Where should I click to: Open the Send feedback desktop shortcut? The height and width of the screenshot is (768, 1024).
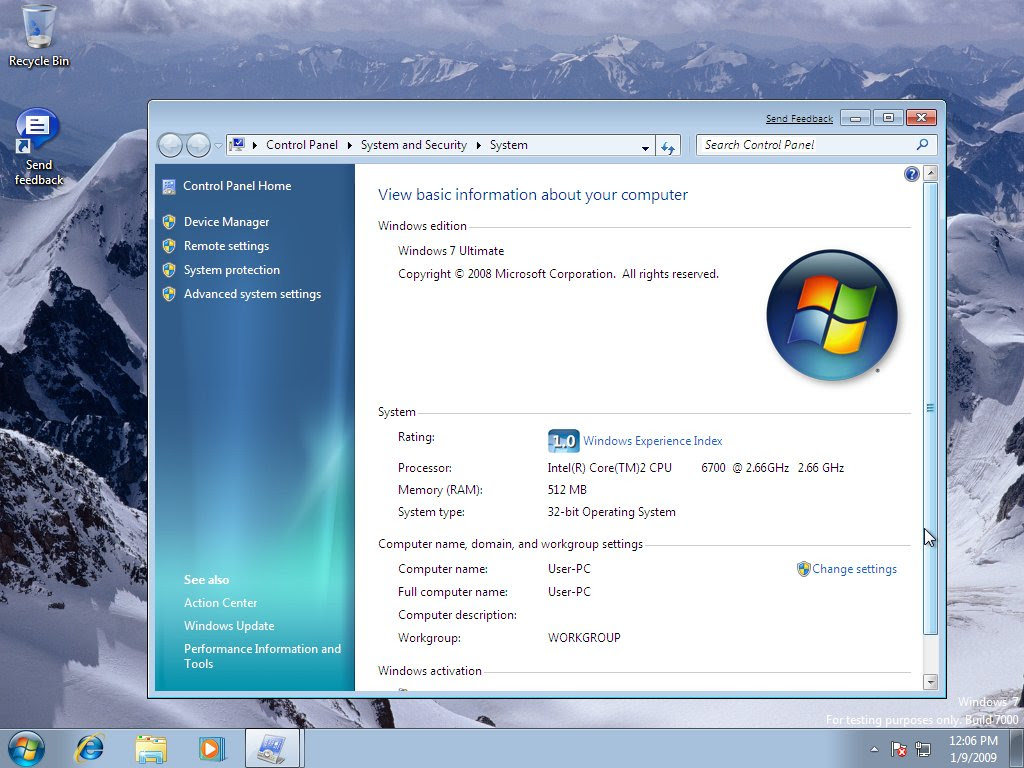[x=39, y=147]
